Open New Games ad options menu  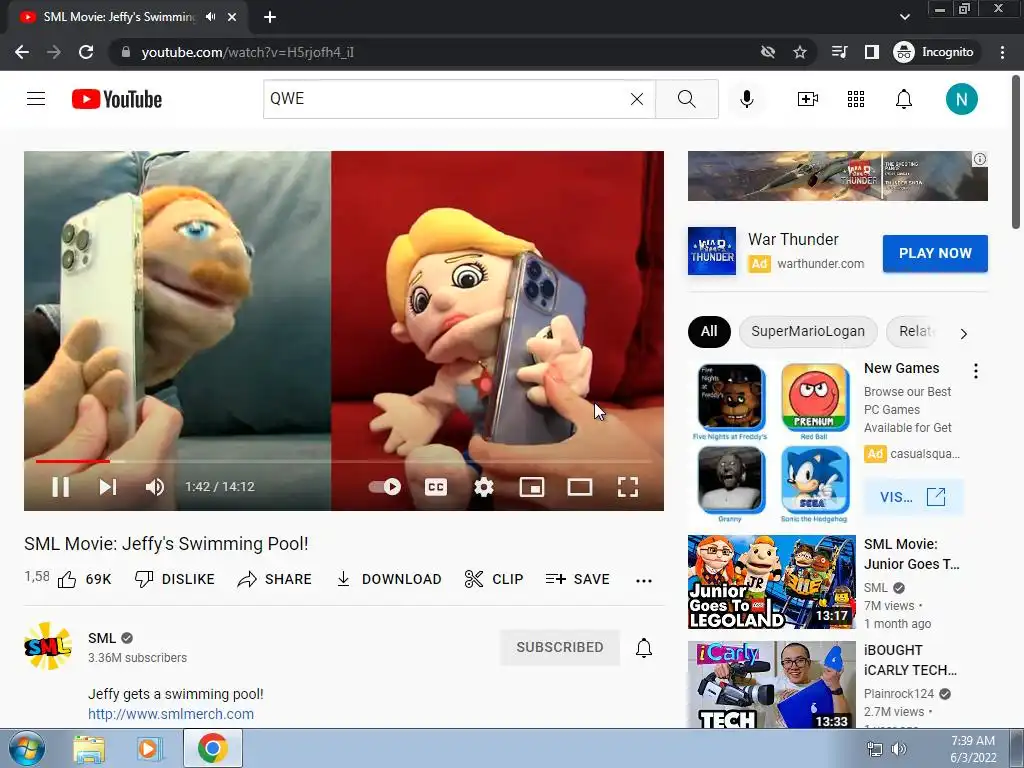[976, 371]
